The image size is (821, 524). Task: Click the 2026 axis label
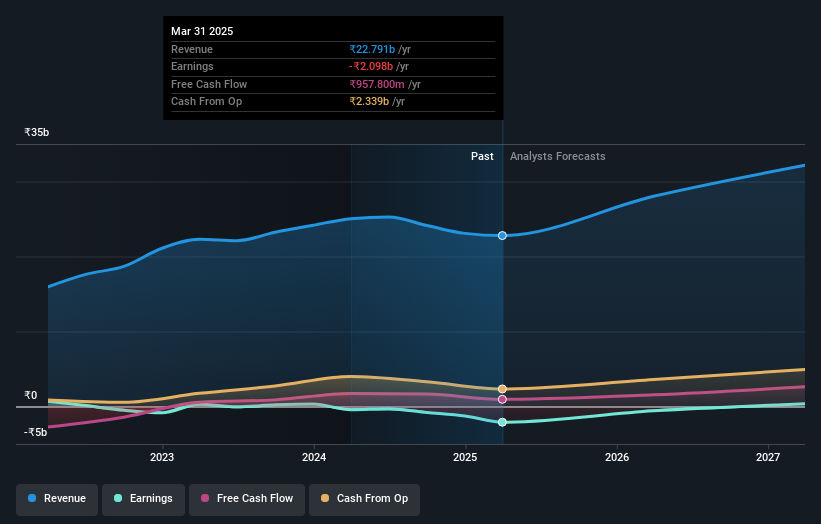click(617, 458)
